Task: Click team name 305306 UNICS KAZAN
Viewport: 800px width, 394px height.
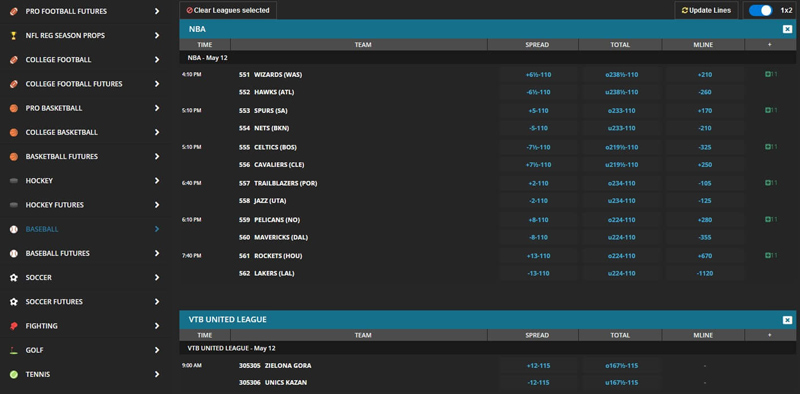Action: pos(273,382)
